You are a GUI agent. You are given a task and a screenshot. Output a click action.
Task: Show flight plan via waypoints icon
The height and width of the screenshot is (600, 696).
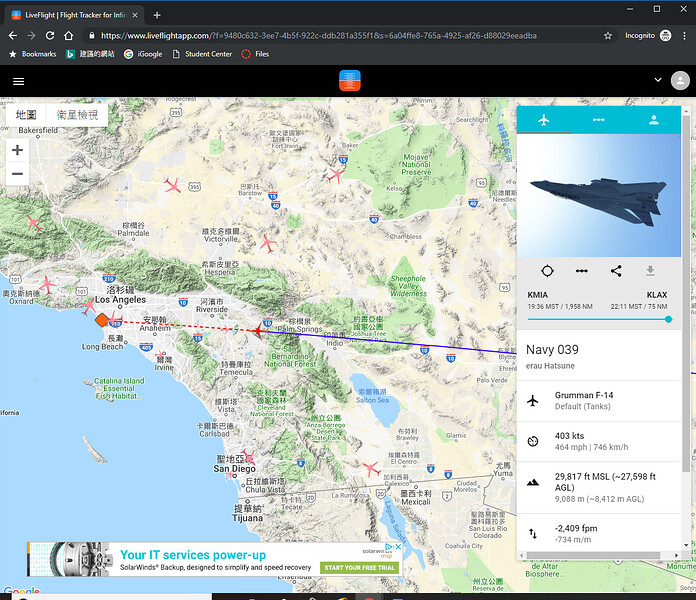click(581, 271)
